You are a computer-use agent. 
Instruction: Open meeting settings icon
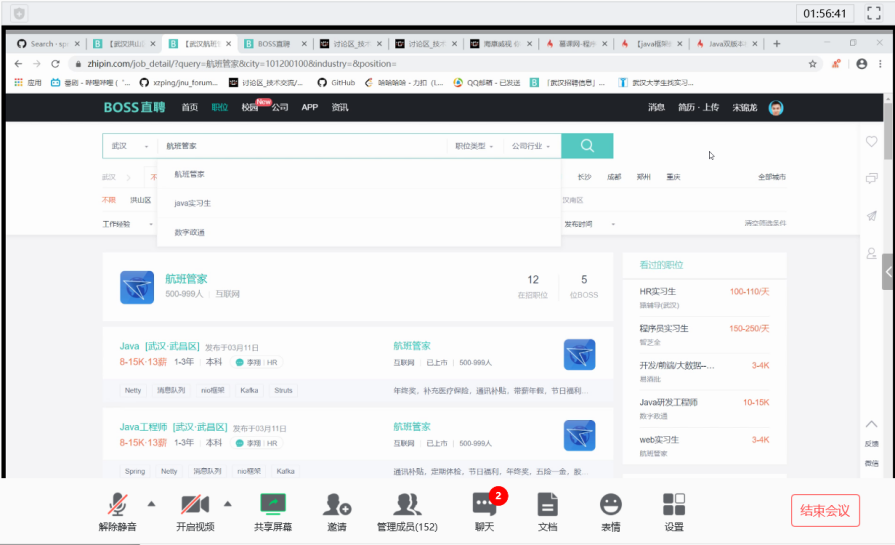click(674, 512)
